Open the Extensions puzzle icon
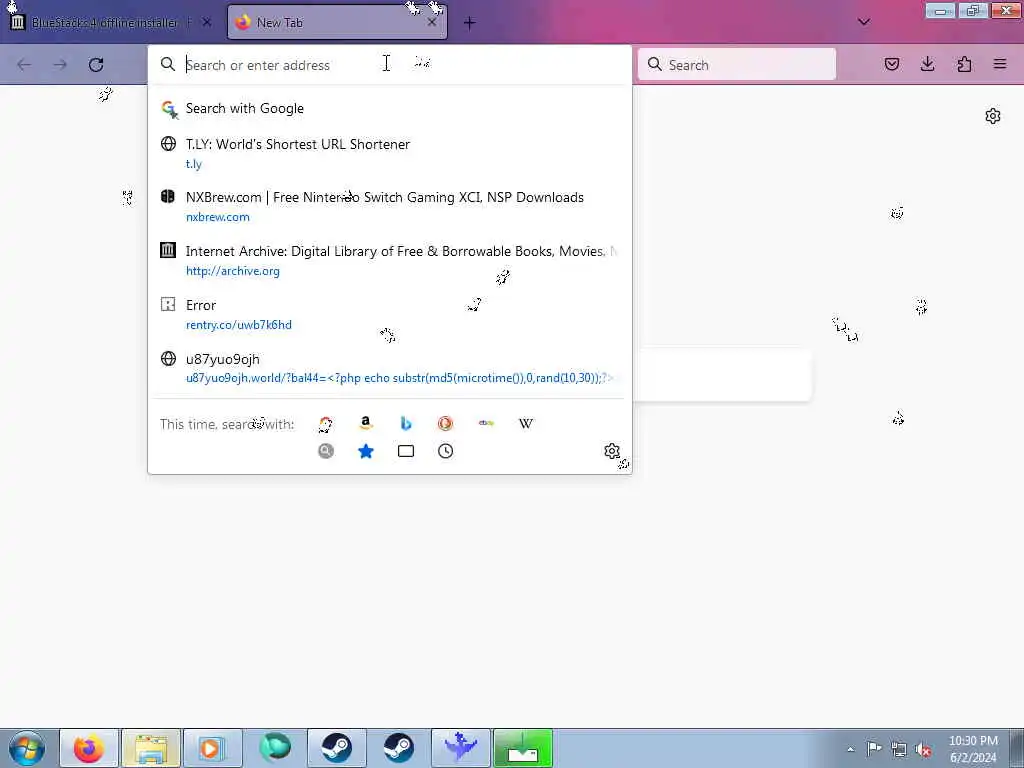The image size is (1024, 768). click(x=964, y=64)
